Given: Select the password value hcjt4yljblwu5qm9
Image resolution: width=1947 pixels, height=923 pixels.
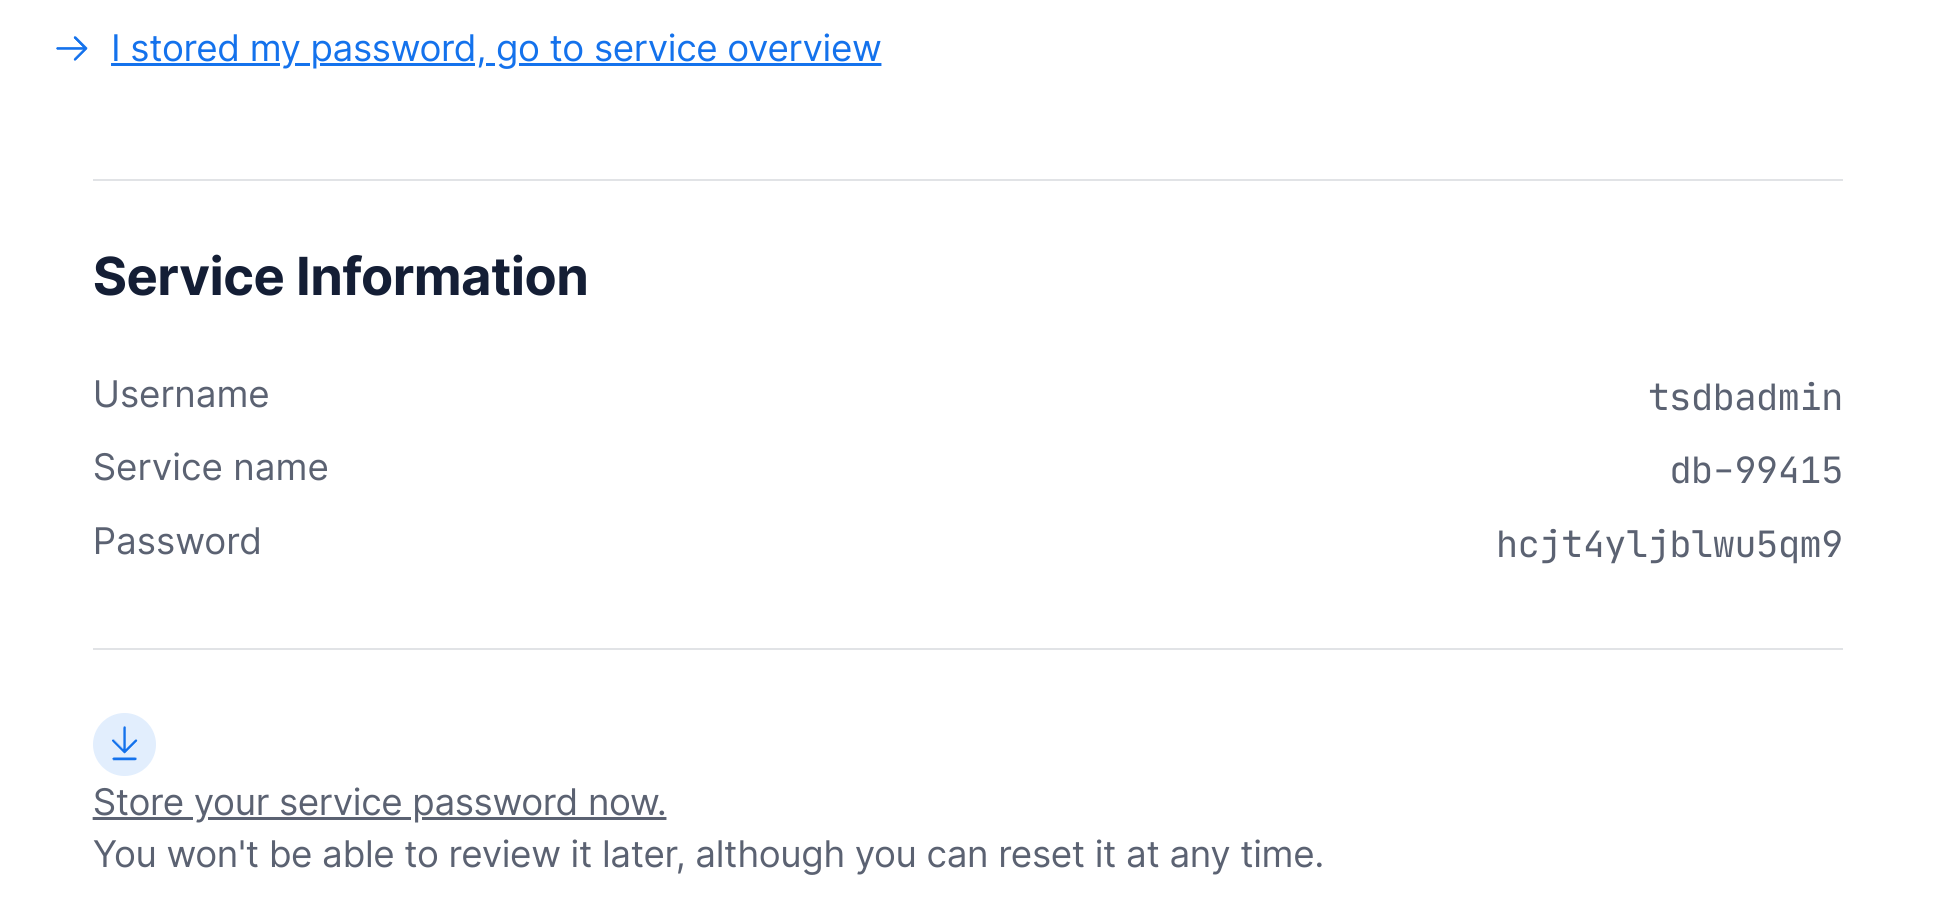Looking at the screenshot, I should tap(1669, 544).
